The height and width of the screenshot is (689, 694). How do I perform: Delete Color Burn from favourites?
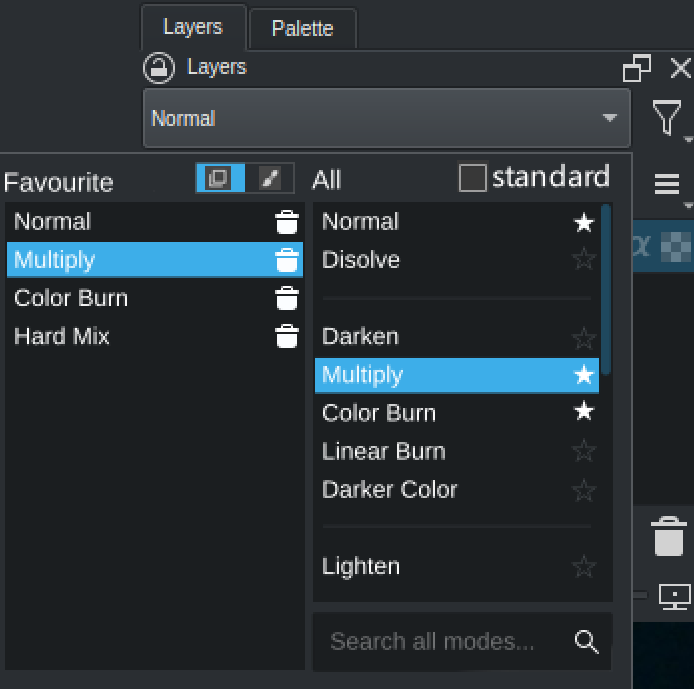coord(287,298)
